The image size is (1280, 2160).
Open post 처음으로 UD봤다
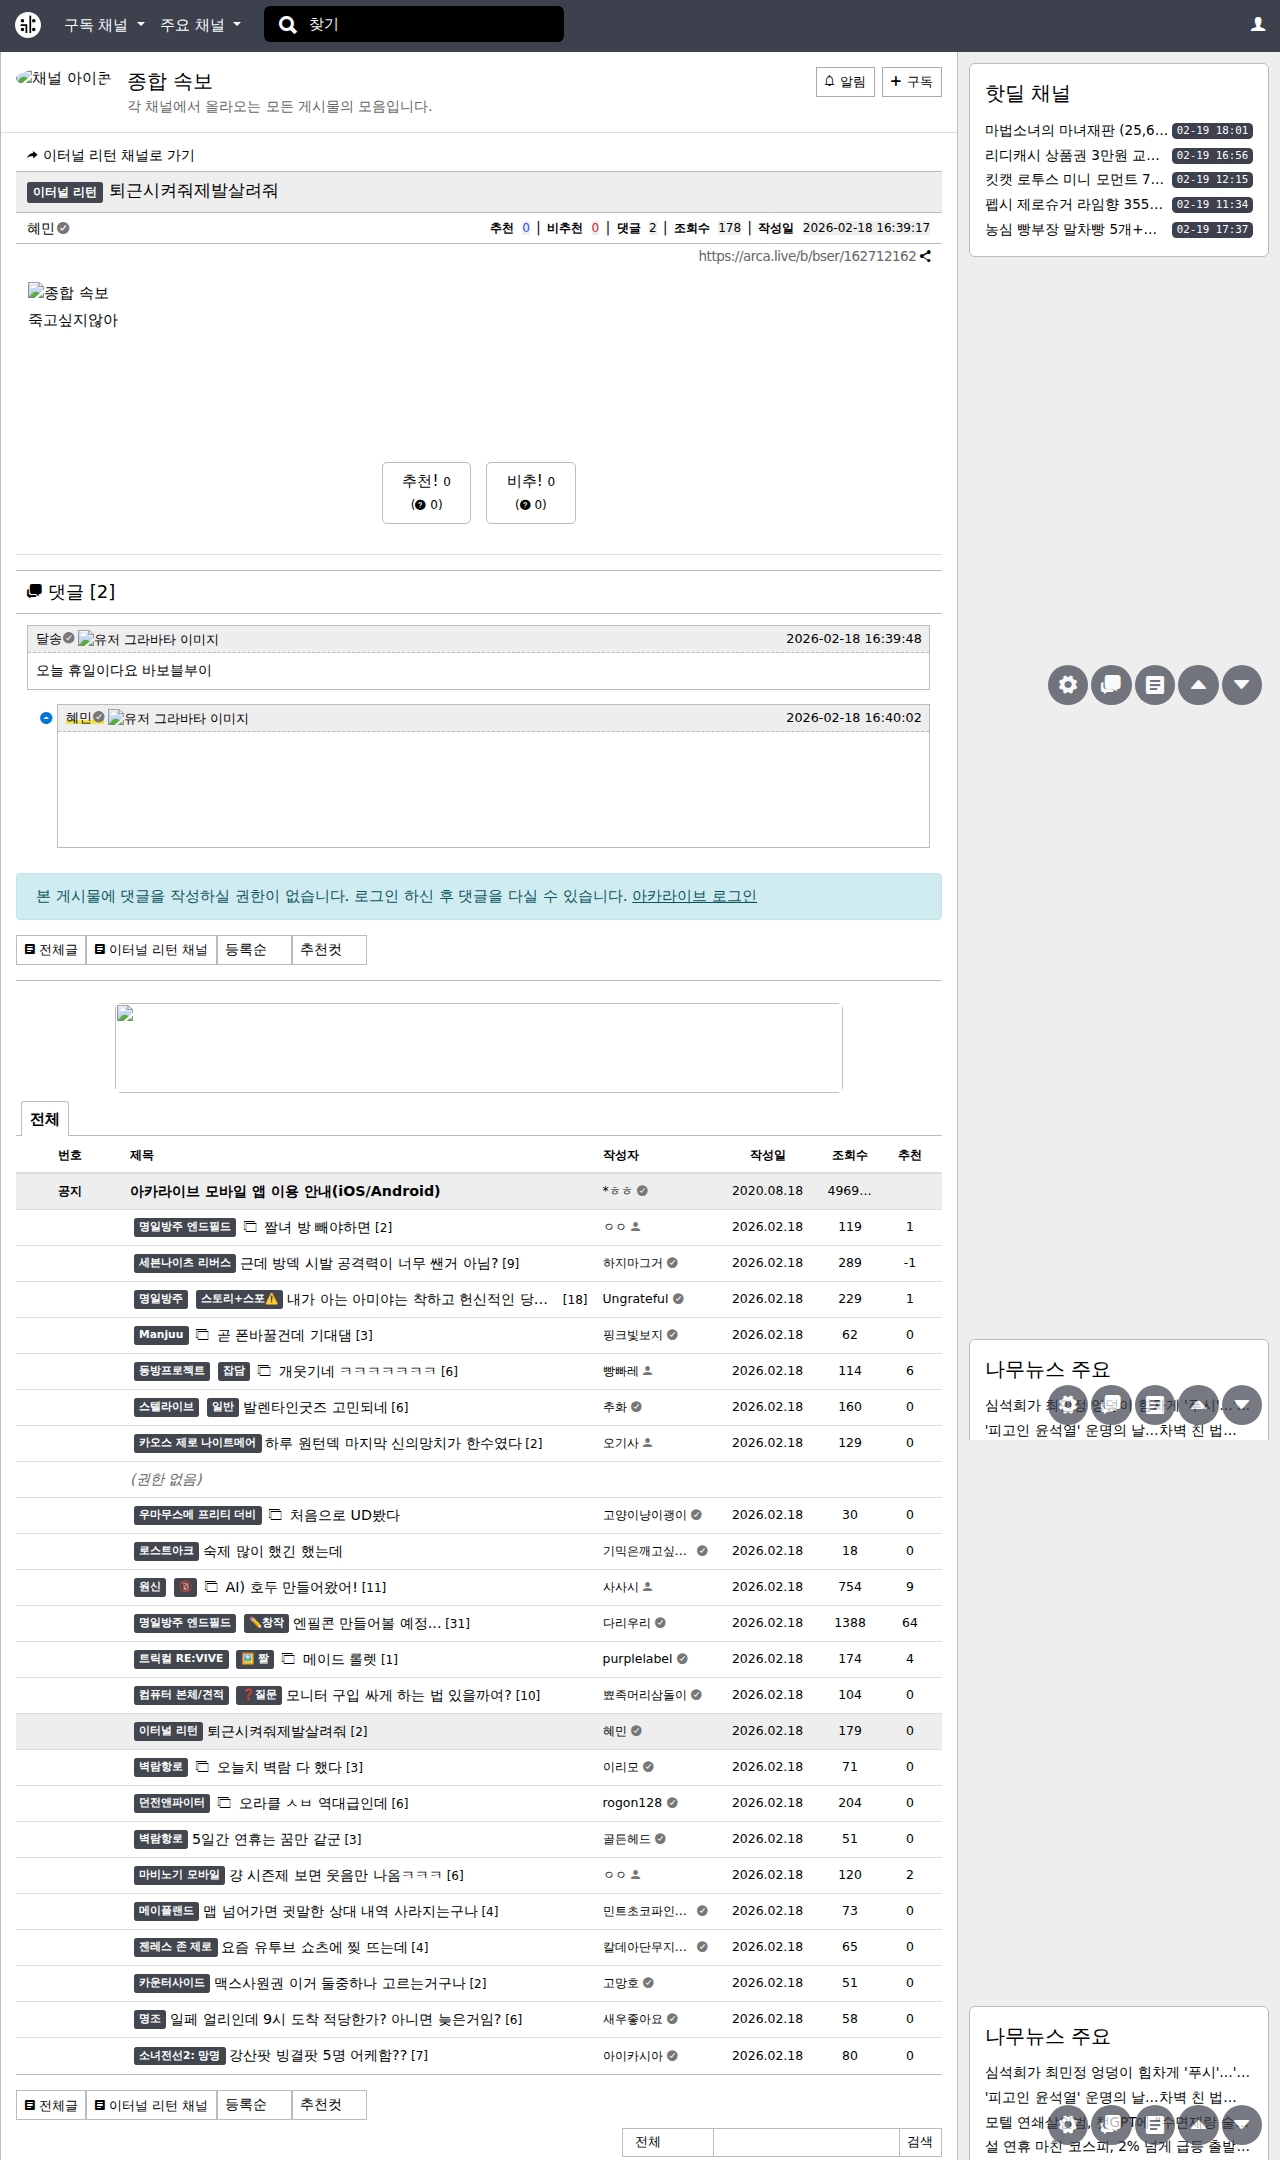344,1515
